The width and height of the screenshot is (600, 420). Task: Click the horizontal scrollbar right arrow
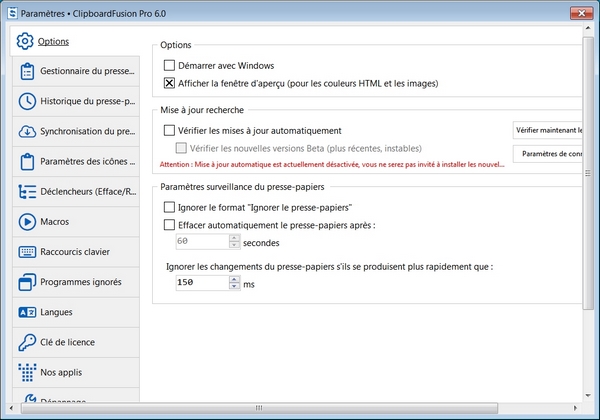[575, 408]
